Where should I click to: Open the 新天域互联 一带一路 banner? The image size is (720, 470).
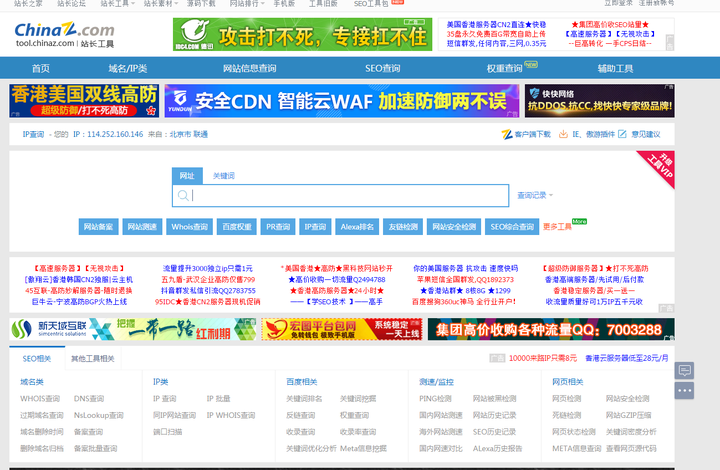133,329
